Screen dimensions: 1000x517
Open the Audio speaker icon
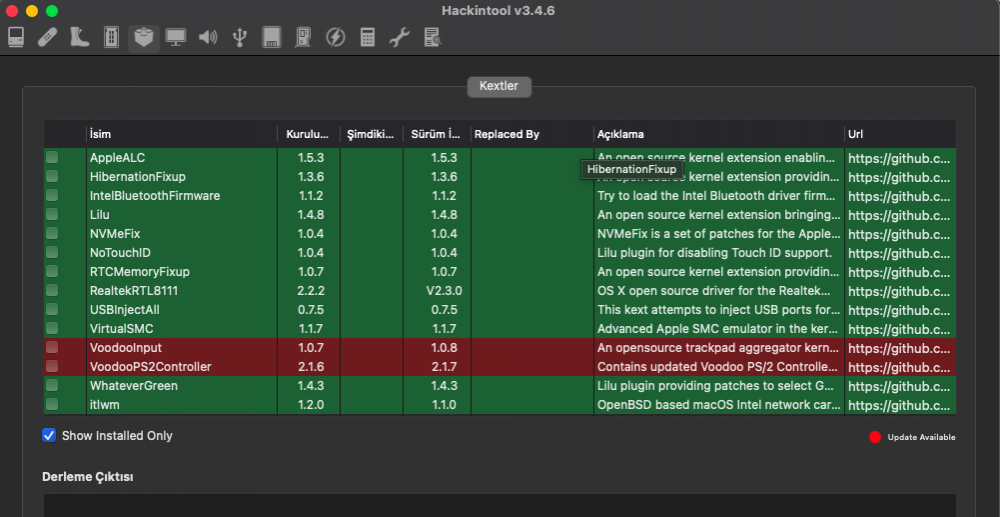(208, 38)
